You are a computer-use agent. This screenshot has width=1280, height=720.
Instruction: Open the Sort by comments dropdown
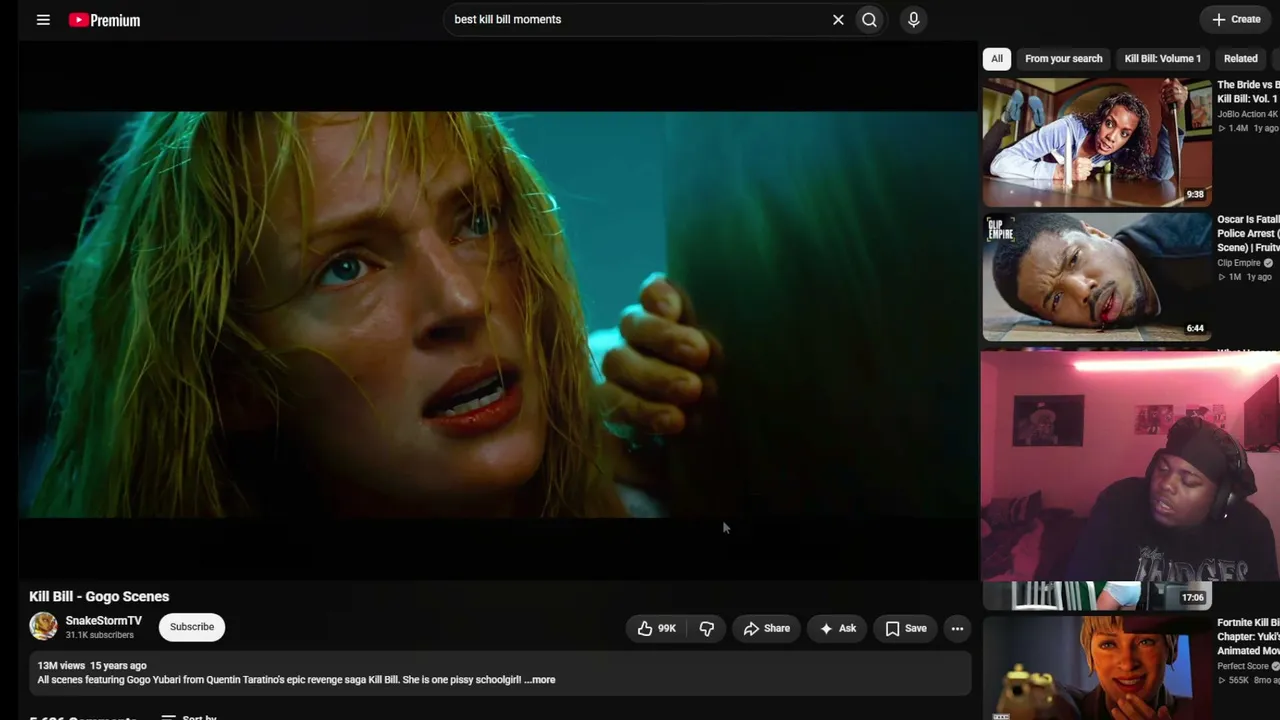(188, 716)
